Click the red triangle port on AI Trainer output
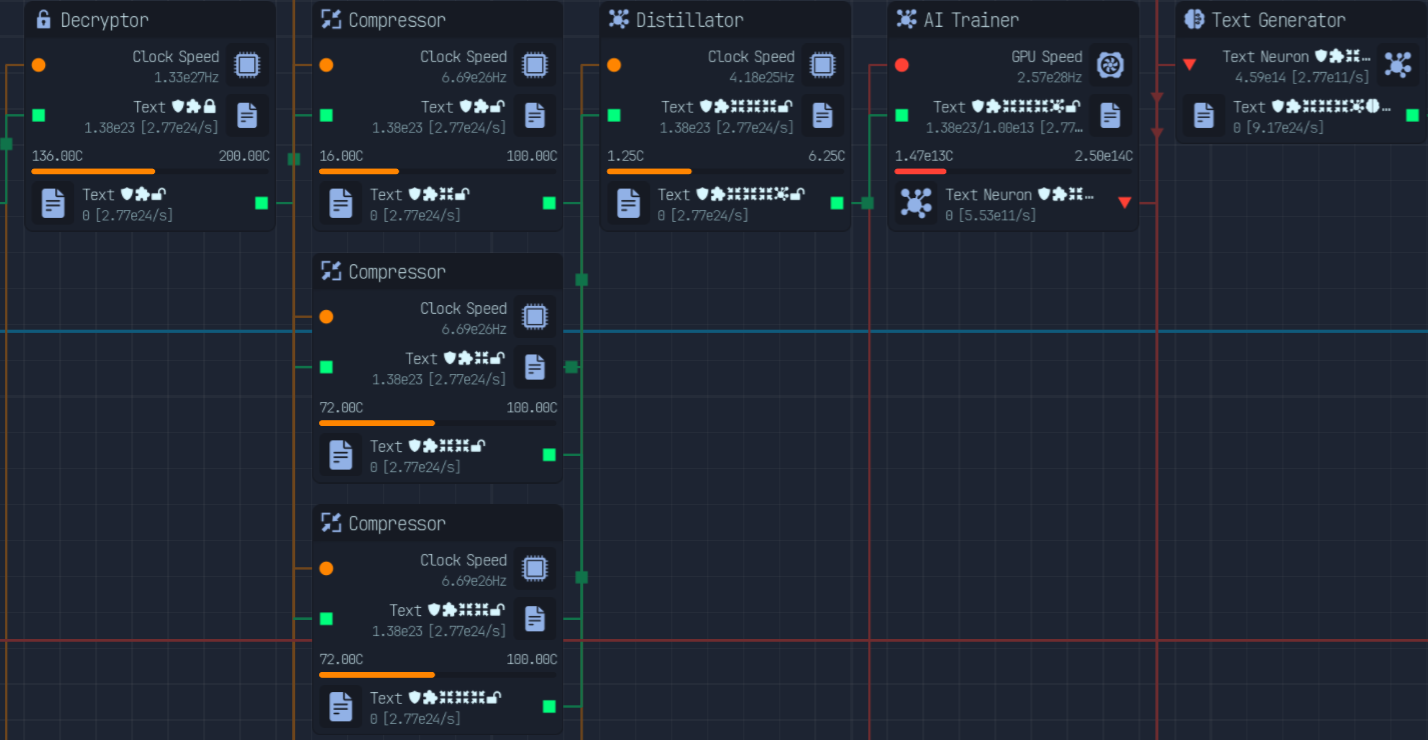Screen dimensions: 1428x740 (x=1124, y=203)
